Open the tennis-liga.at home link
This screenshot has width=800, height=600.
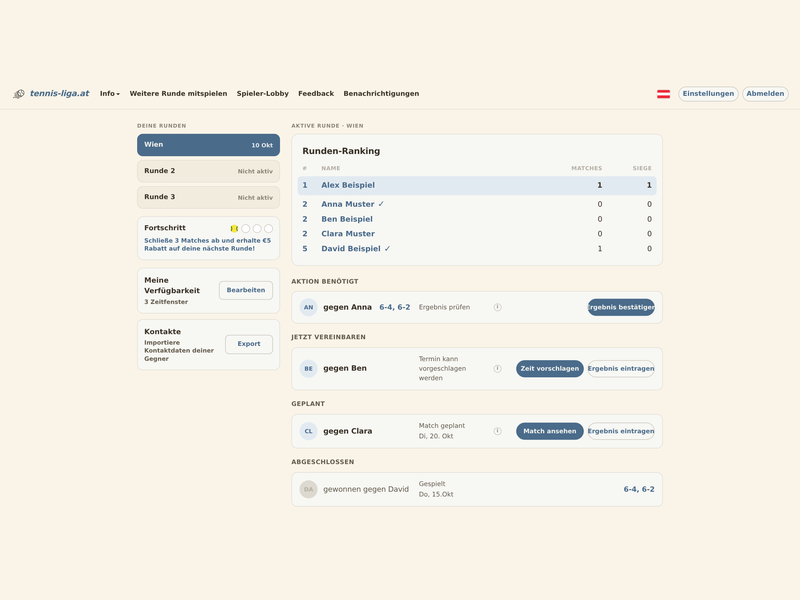point(59,93)
